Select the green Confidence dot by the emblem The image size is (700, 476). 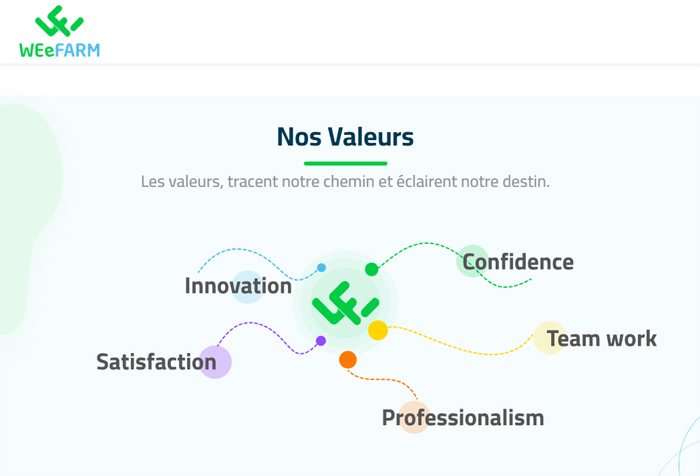pyautogui.click(x=371, y=269)
